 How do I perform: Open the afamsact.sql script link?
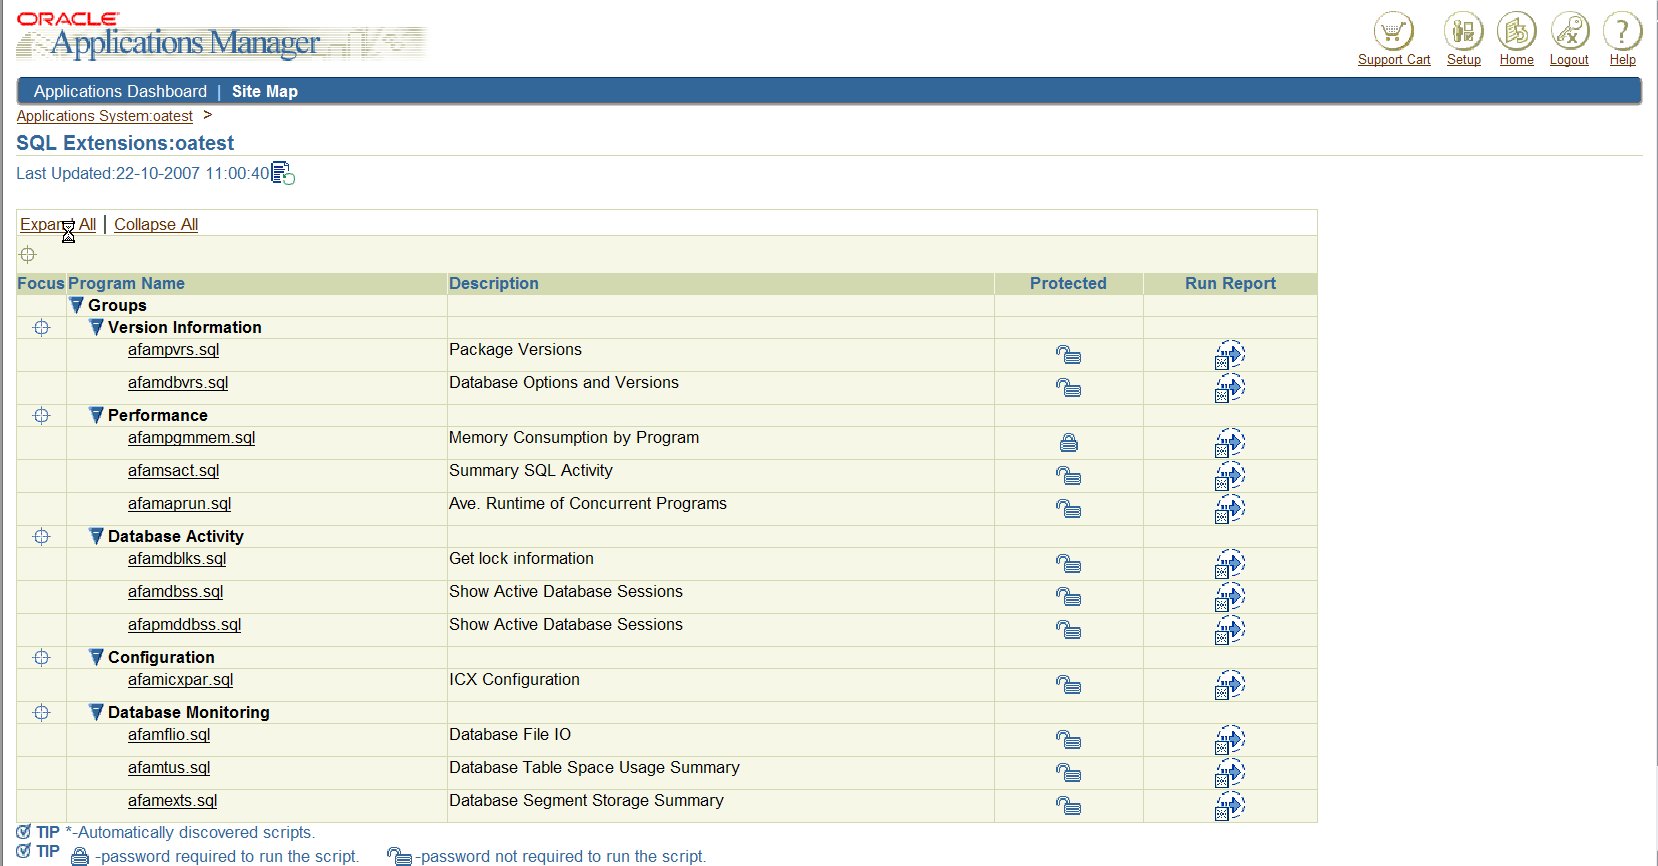click(x=173, y=470)
